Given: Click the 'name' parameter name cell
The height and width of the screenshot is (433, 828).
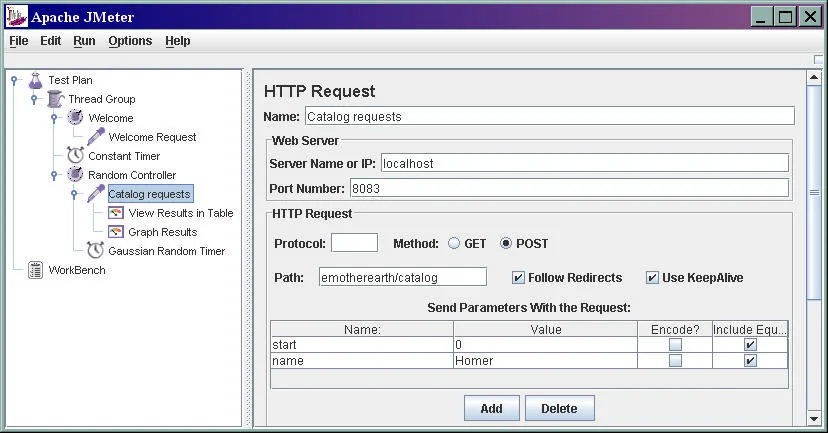Looking at the screenshot, I should [362, 361].
